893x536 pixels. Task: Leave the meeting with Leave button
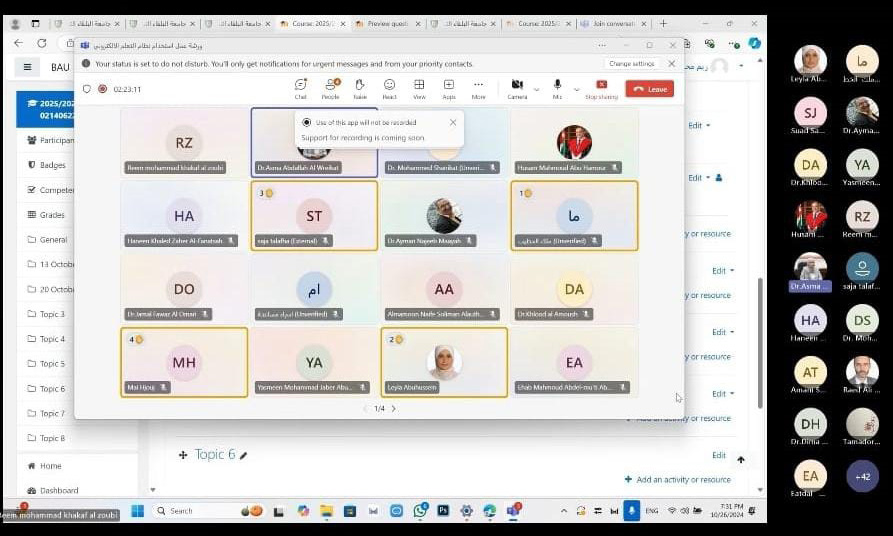tap(650, 89)
